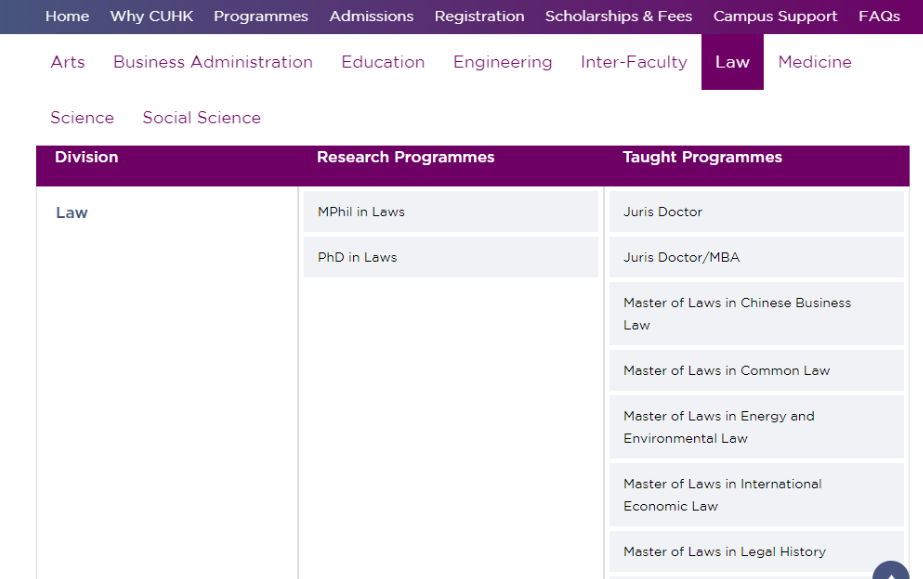Click the Law division name
This screenshot has width=923, height=579.
click(x=72, y=213)
